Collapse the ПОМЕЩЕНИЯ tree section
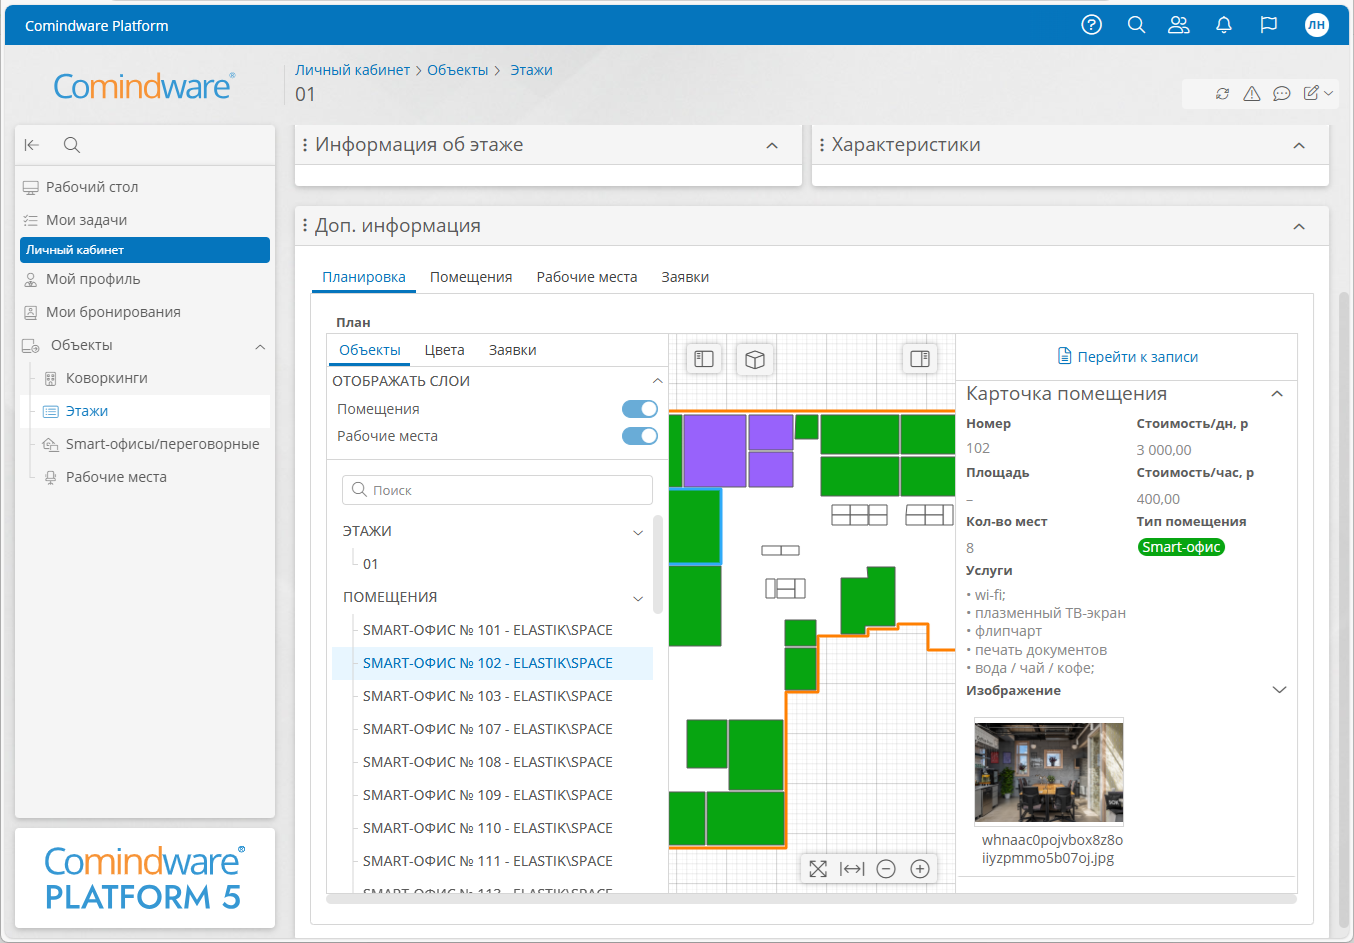The height and width of the screenshot is (943, 1354). (x=638, y=598)
